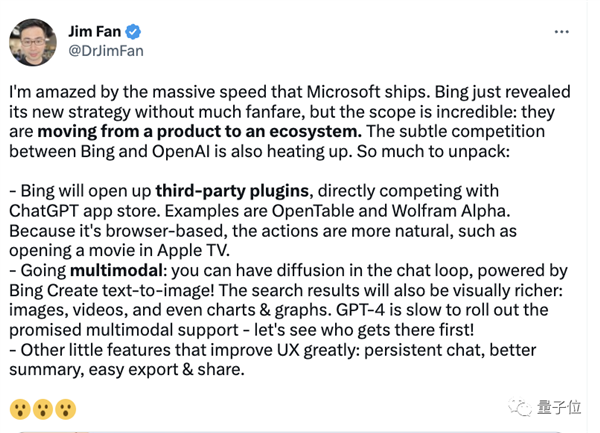Click the first astonished face emoji

point(19,408)
